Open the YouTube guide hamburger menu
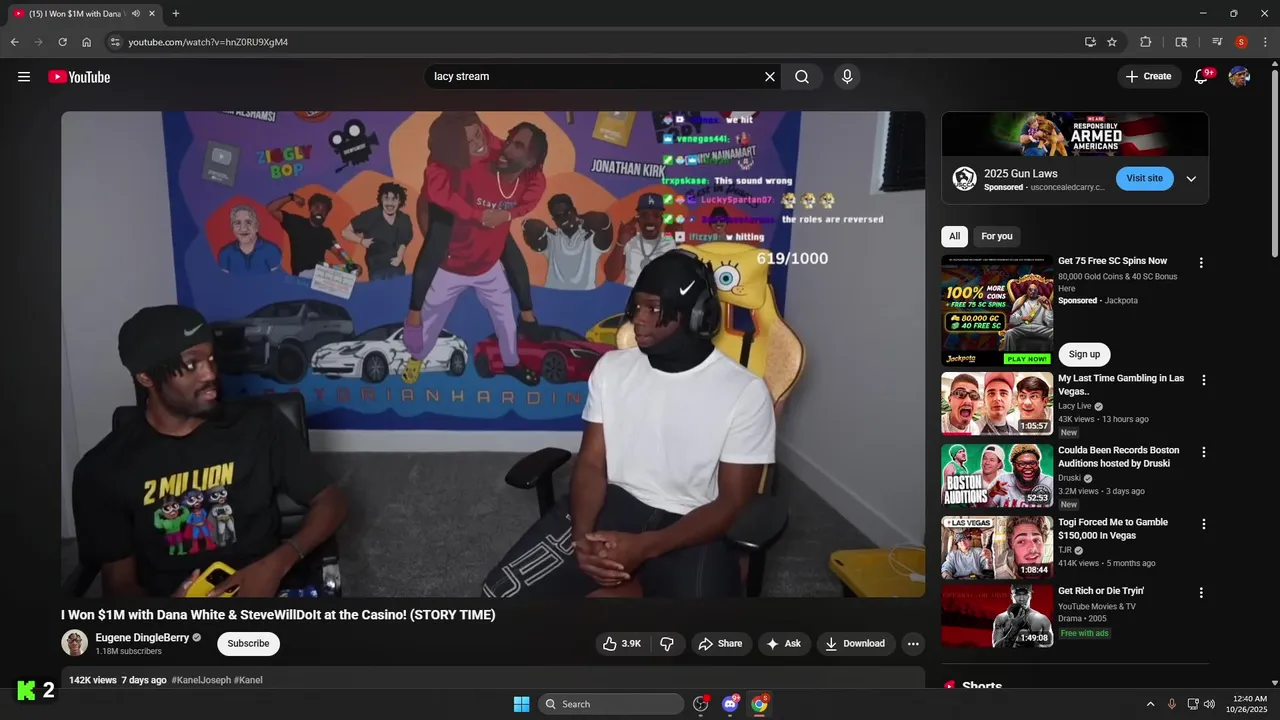This screenshot has width=1280, height=720. click(x=24, y=77)
